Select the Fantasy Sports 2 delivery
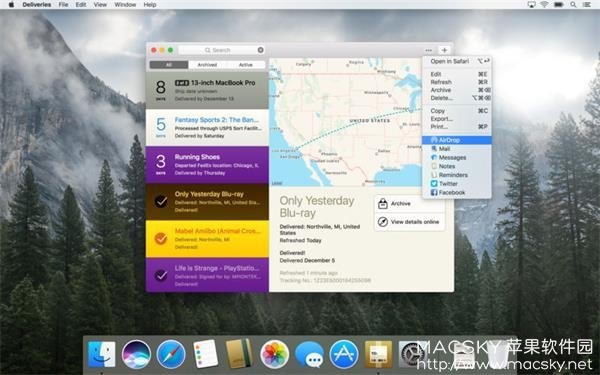Viewport: 600px width, 375px height. coord(207,127)
